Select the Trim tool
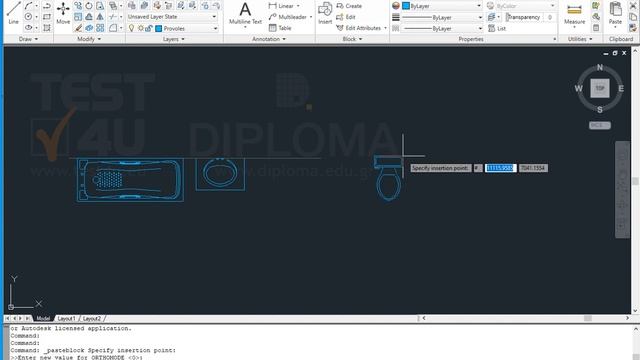640x360 pixels. (x=113, y=17)
